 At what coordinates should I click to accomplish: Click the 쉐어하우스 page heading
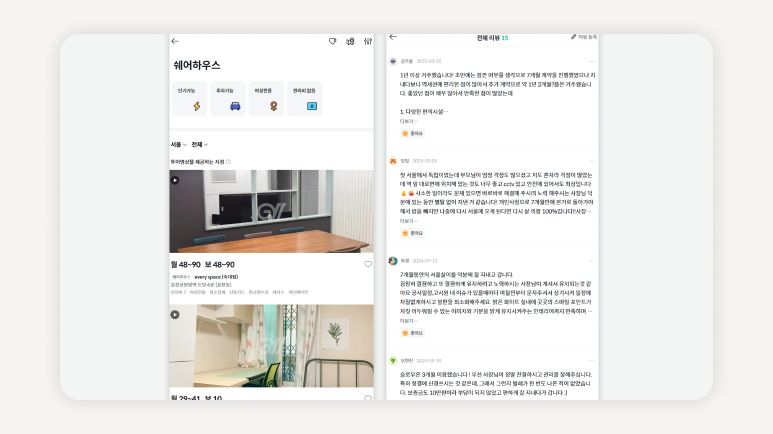pyautogui.click(x=197, y=65)
